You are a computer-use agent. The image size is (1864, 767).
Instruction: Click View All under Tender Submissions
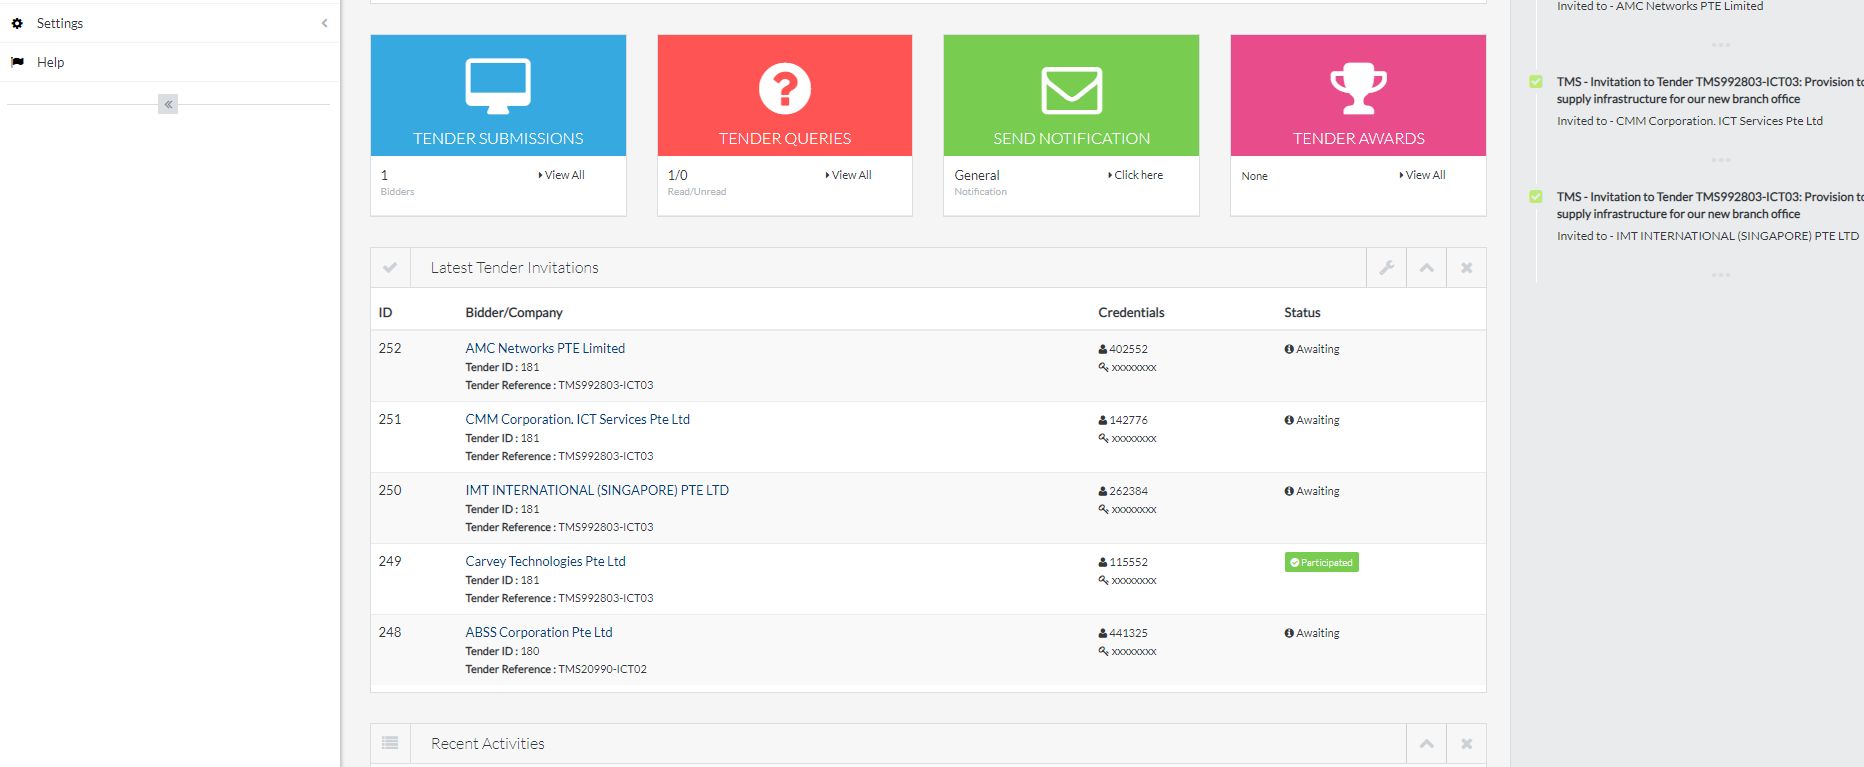click(x=562, y=175)
